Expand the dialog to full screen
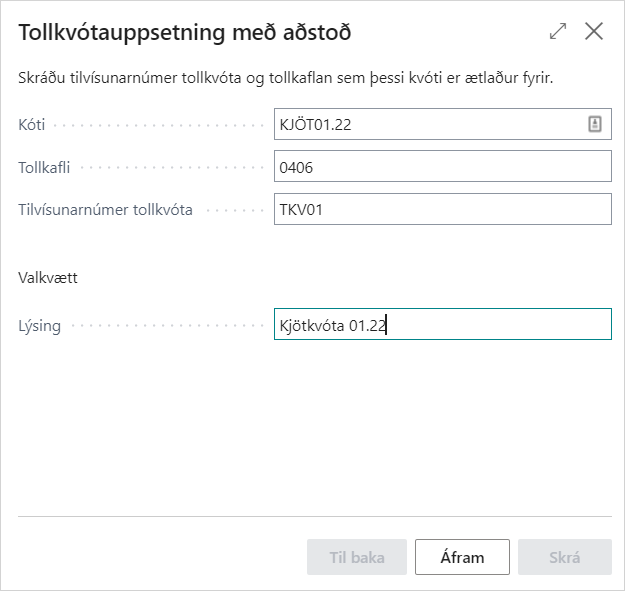The width and height of the screenshot is (625, 591). 558,31
